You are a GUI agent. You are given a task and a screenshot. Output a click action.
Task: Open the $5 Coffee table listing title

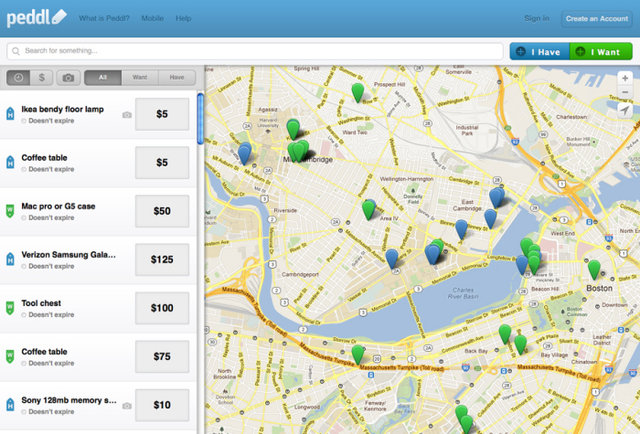(x=44, y=158)
